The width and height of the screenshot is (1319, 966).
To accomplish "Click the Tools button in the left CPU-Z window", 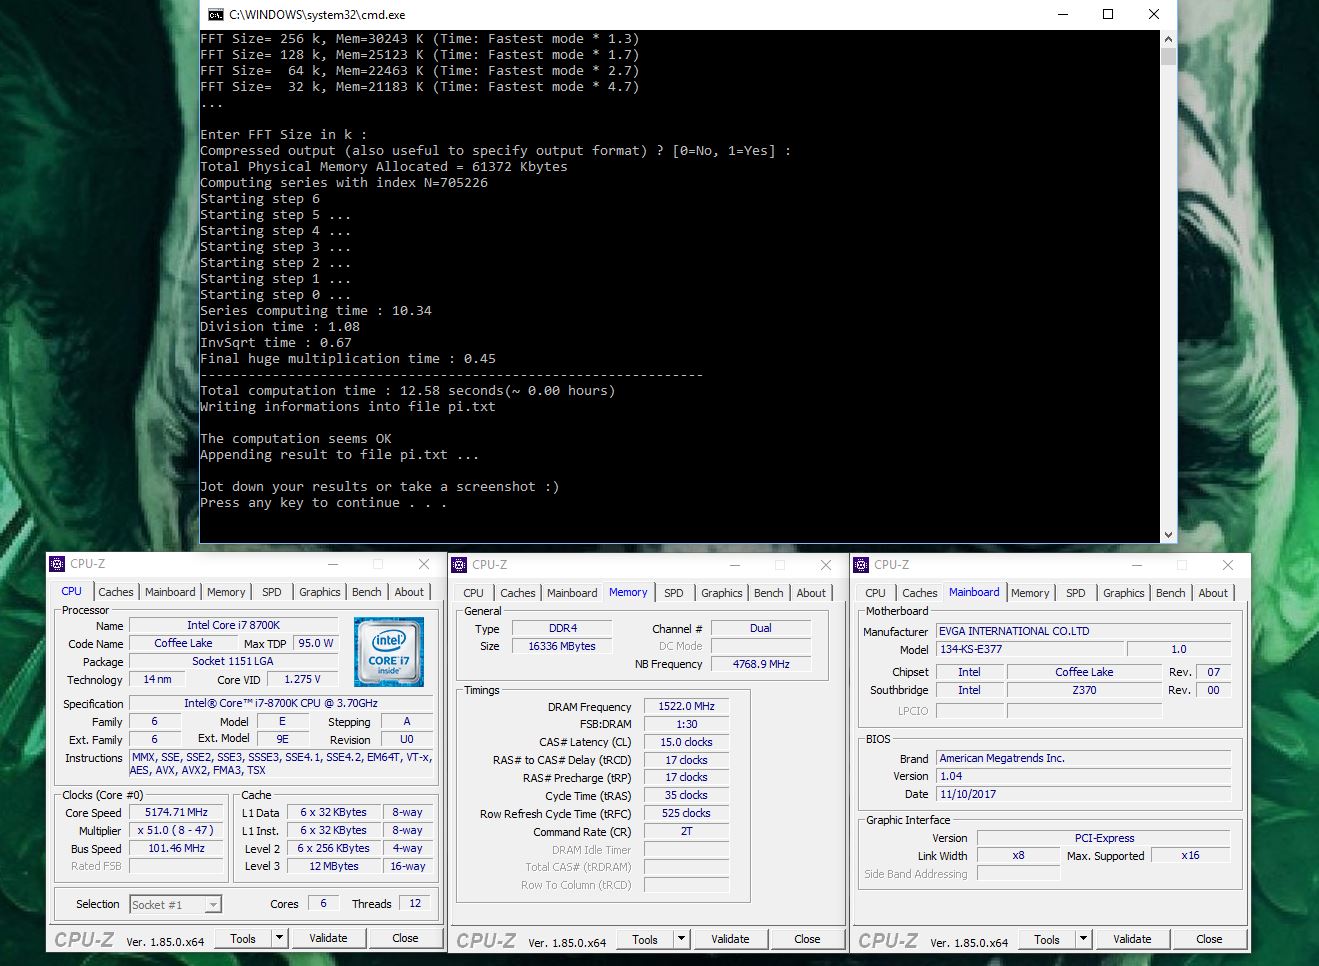I will pyautogui.click(x=243, y=938).
